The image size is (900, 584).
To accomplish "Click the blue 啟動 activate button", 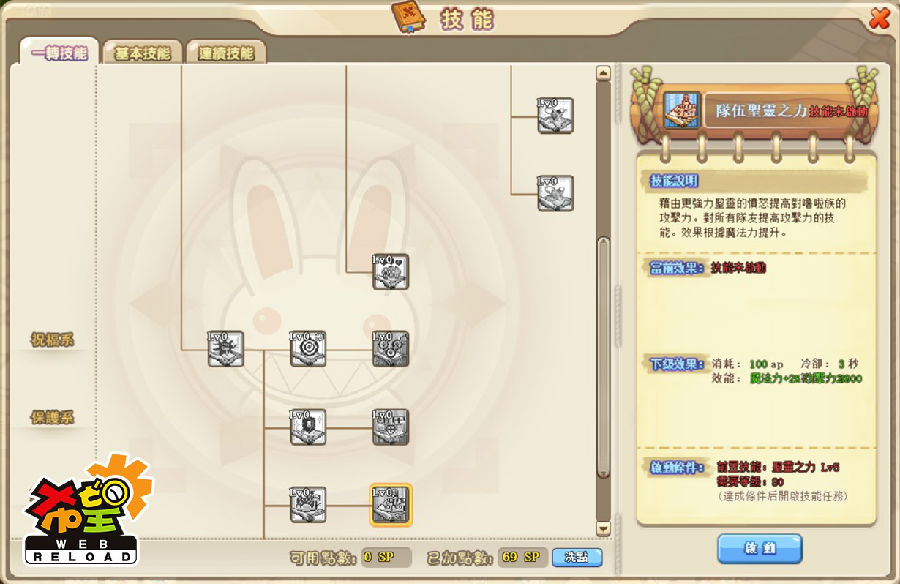I will (x=760, y=548).
